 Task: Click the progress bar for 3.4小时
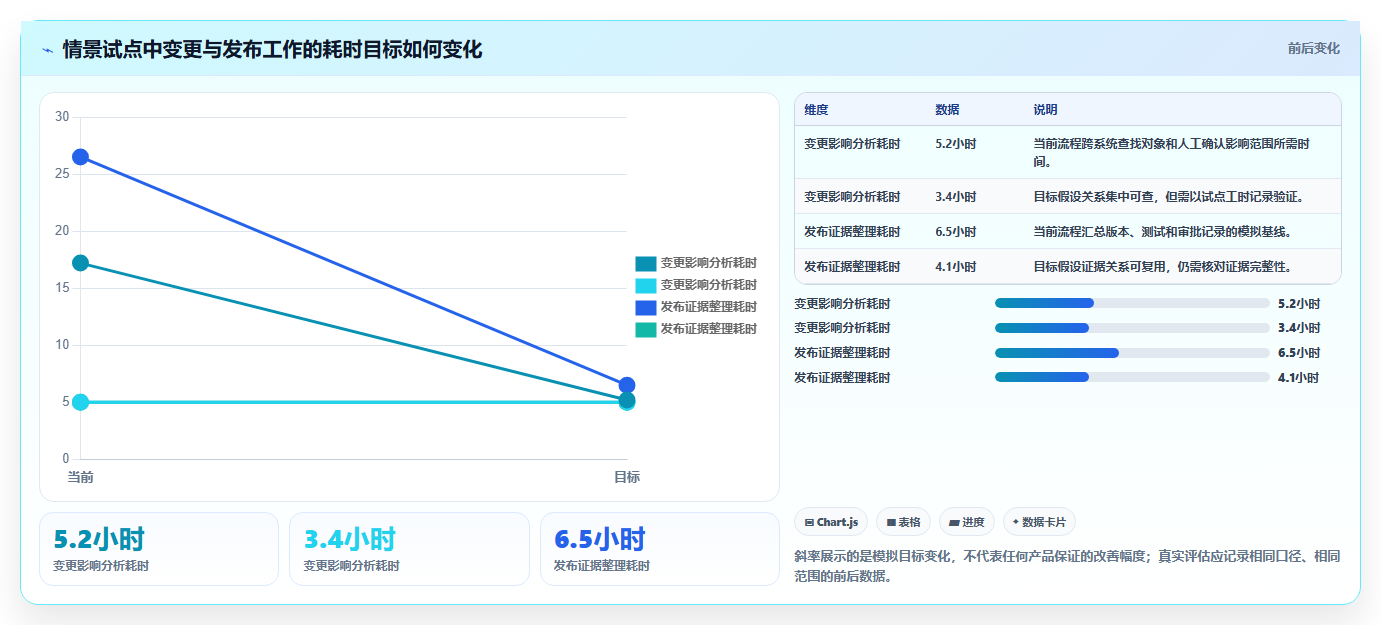(1132, 328)
